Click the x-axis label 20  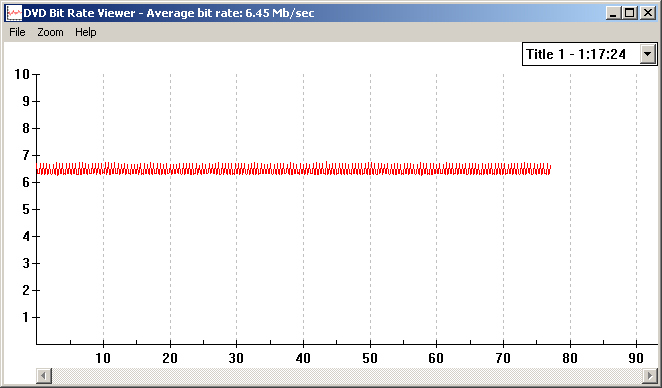pos(170,358)
